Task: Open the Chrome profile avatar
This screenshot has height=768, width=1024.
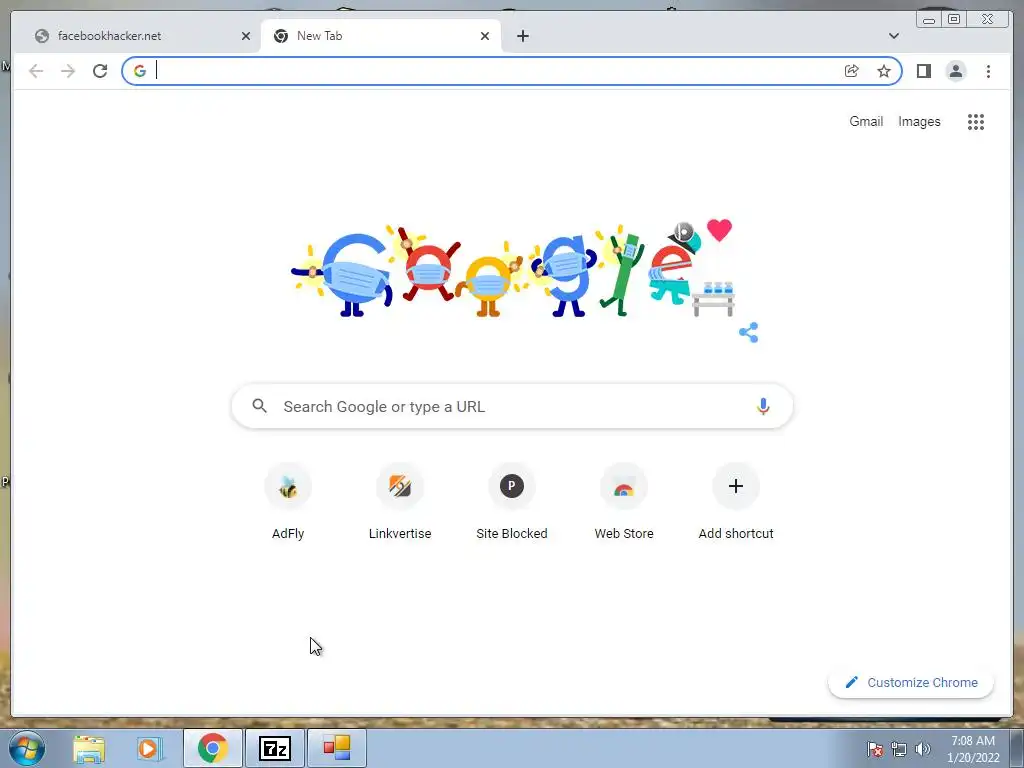Action: tap(955, 71)
